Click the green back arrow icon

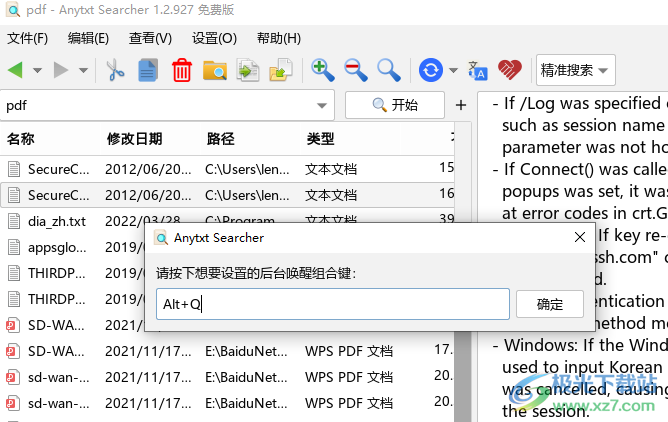[15, 70]
